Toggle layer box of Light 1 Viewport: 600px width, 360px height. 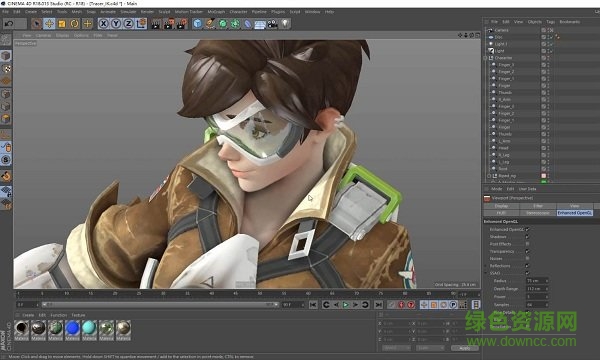pos(543,44)
